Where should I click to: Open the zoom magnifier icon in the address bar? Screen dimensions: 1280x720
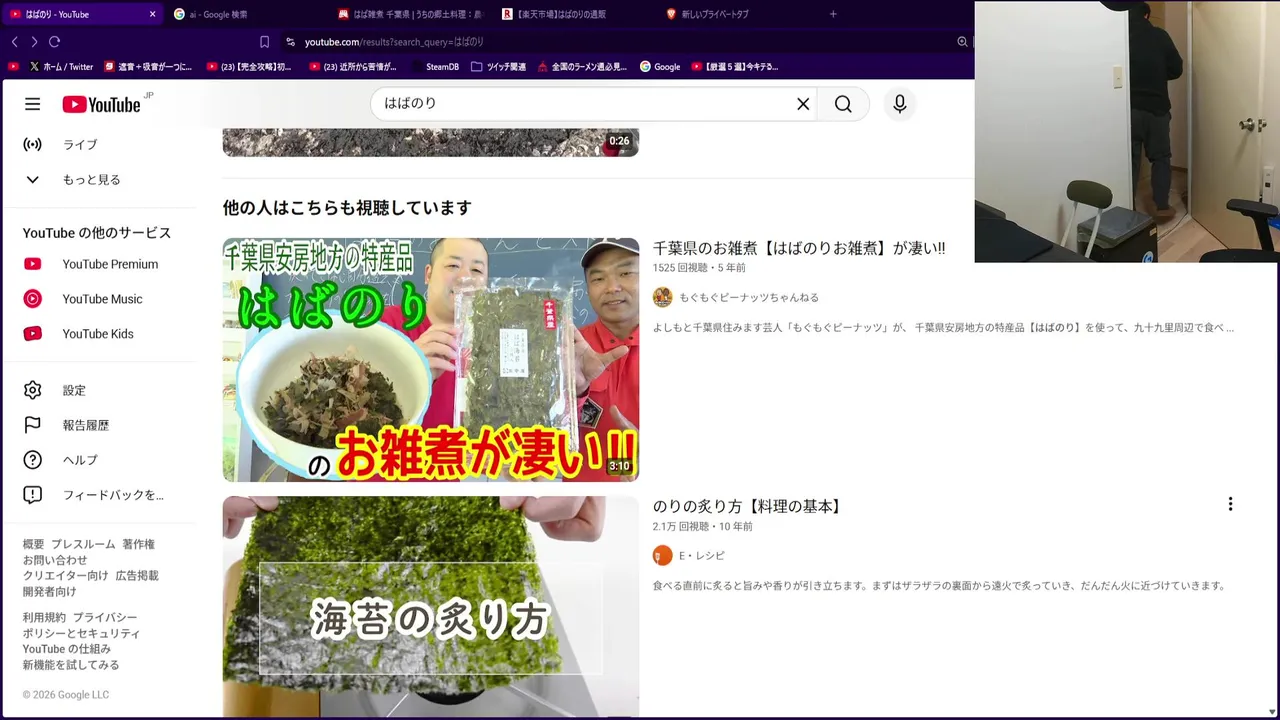pos(962,42)
